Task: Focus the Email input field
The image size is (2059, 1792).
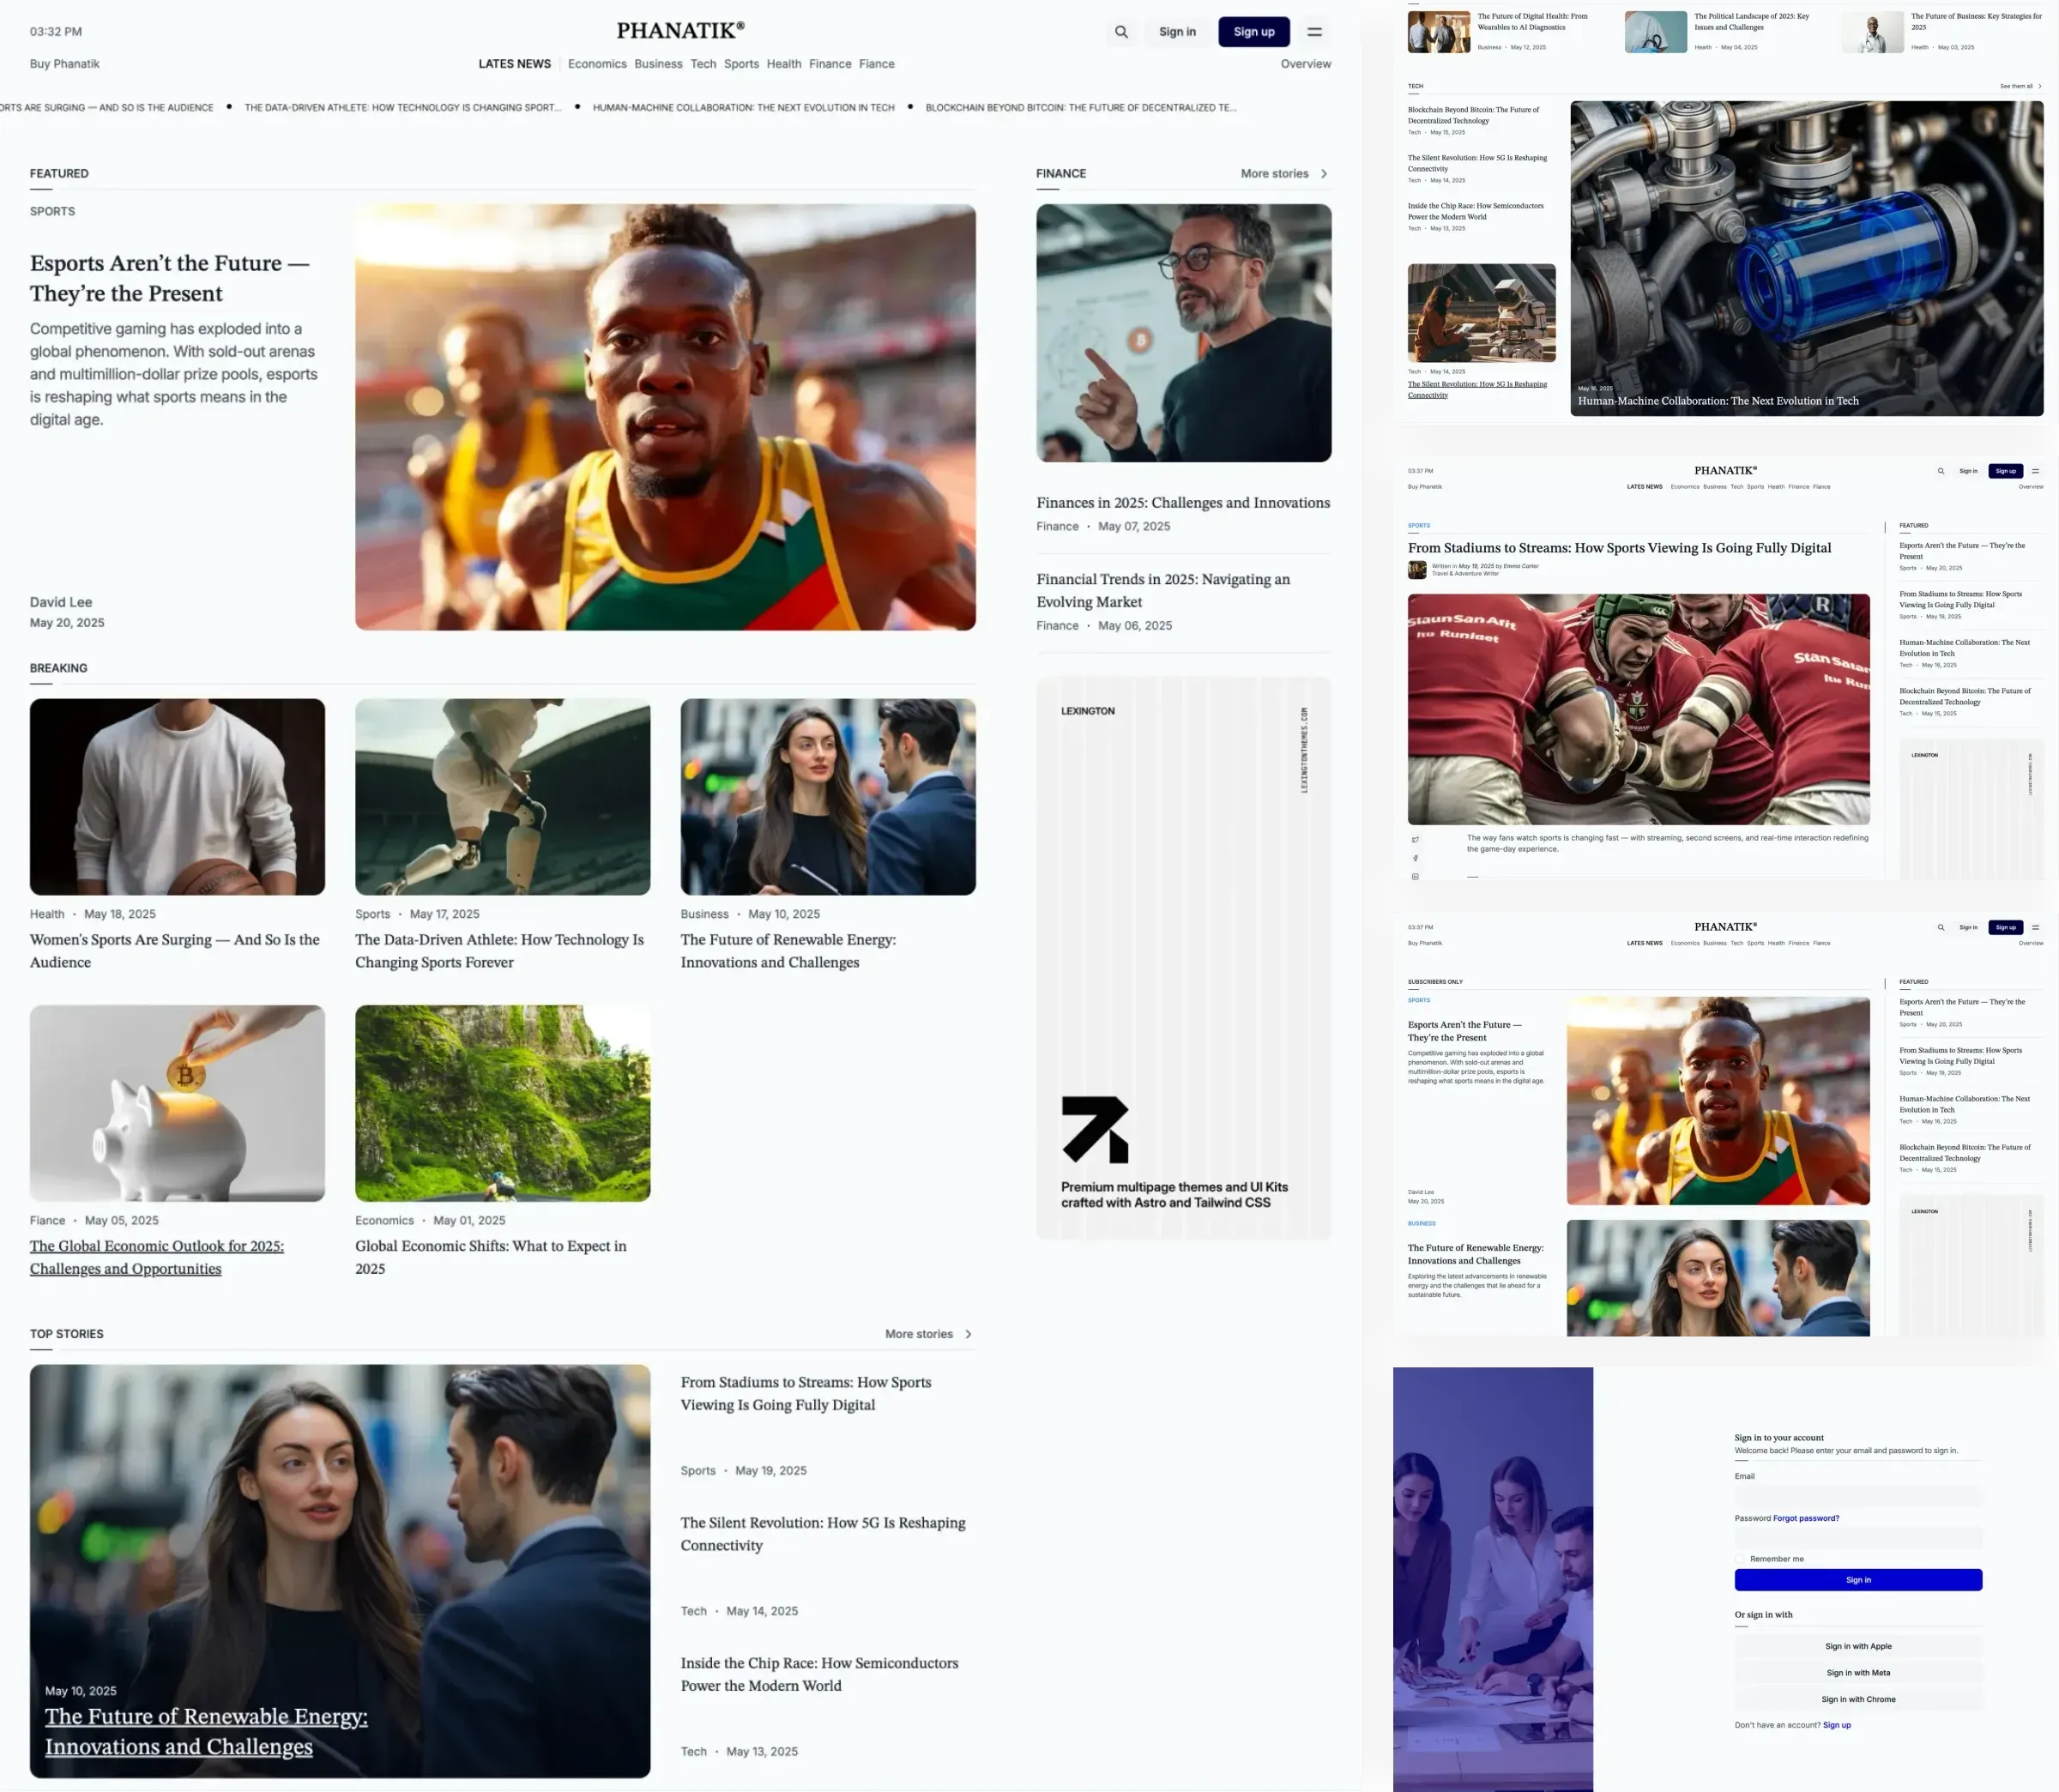Action: point(1858,1496)
